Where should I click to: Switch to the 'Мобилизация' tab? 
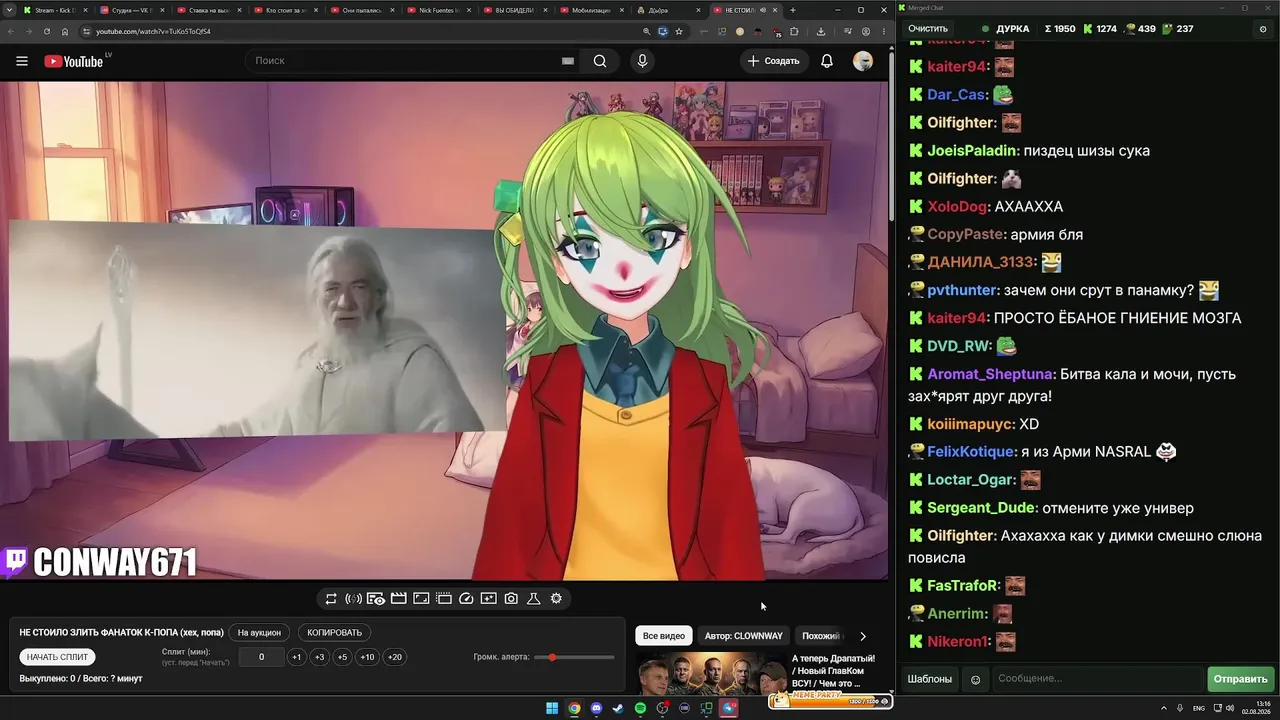tap(595, 10)
